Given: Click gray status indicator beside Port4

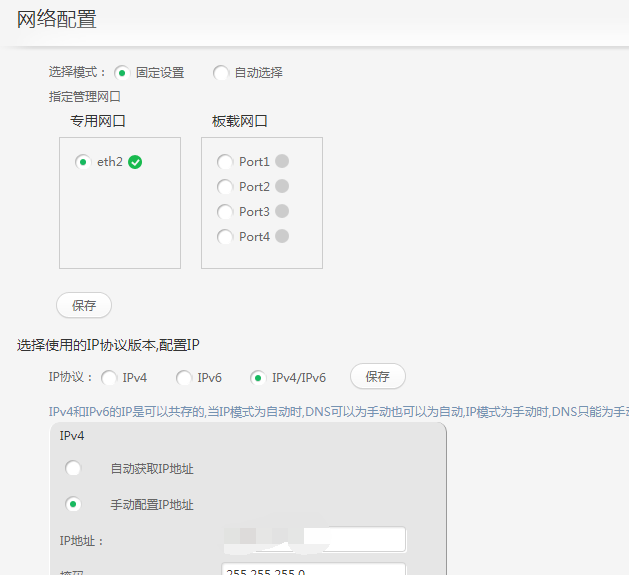Looking at the screenshot, I should (x=282, y=236).
